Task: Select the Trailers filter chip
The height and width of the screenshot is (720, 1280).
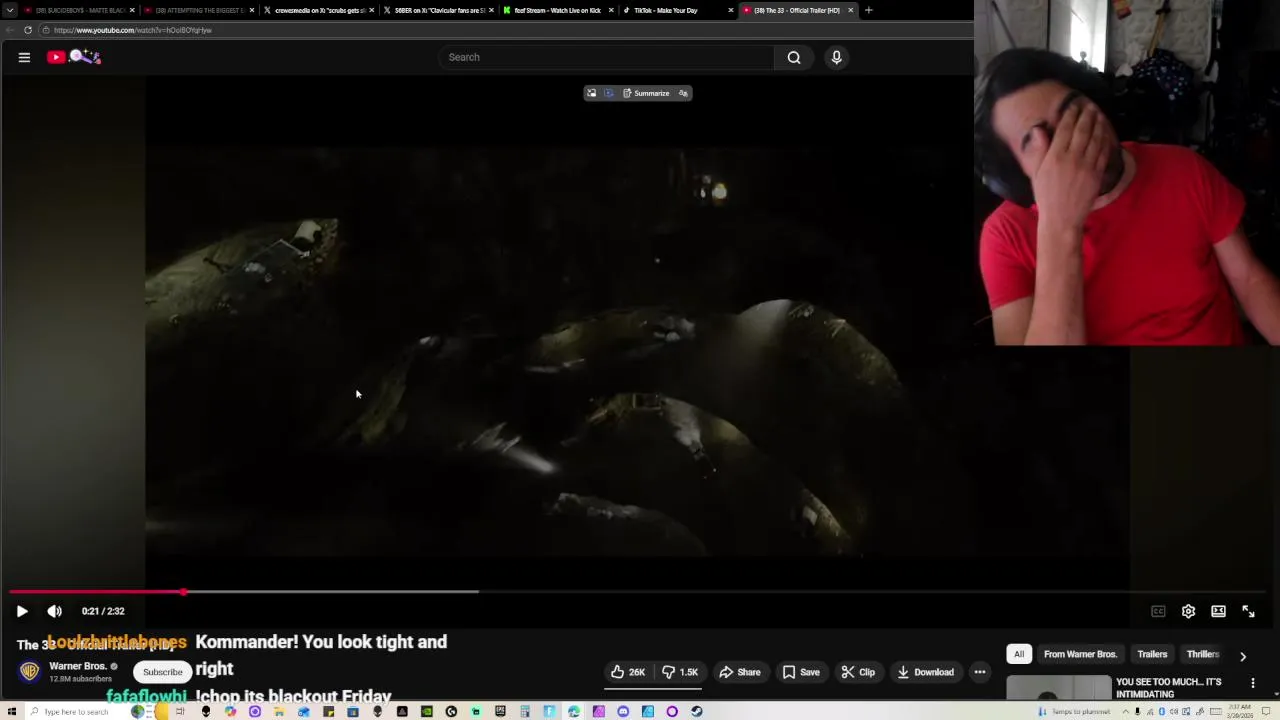Action: [1152, 654]
